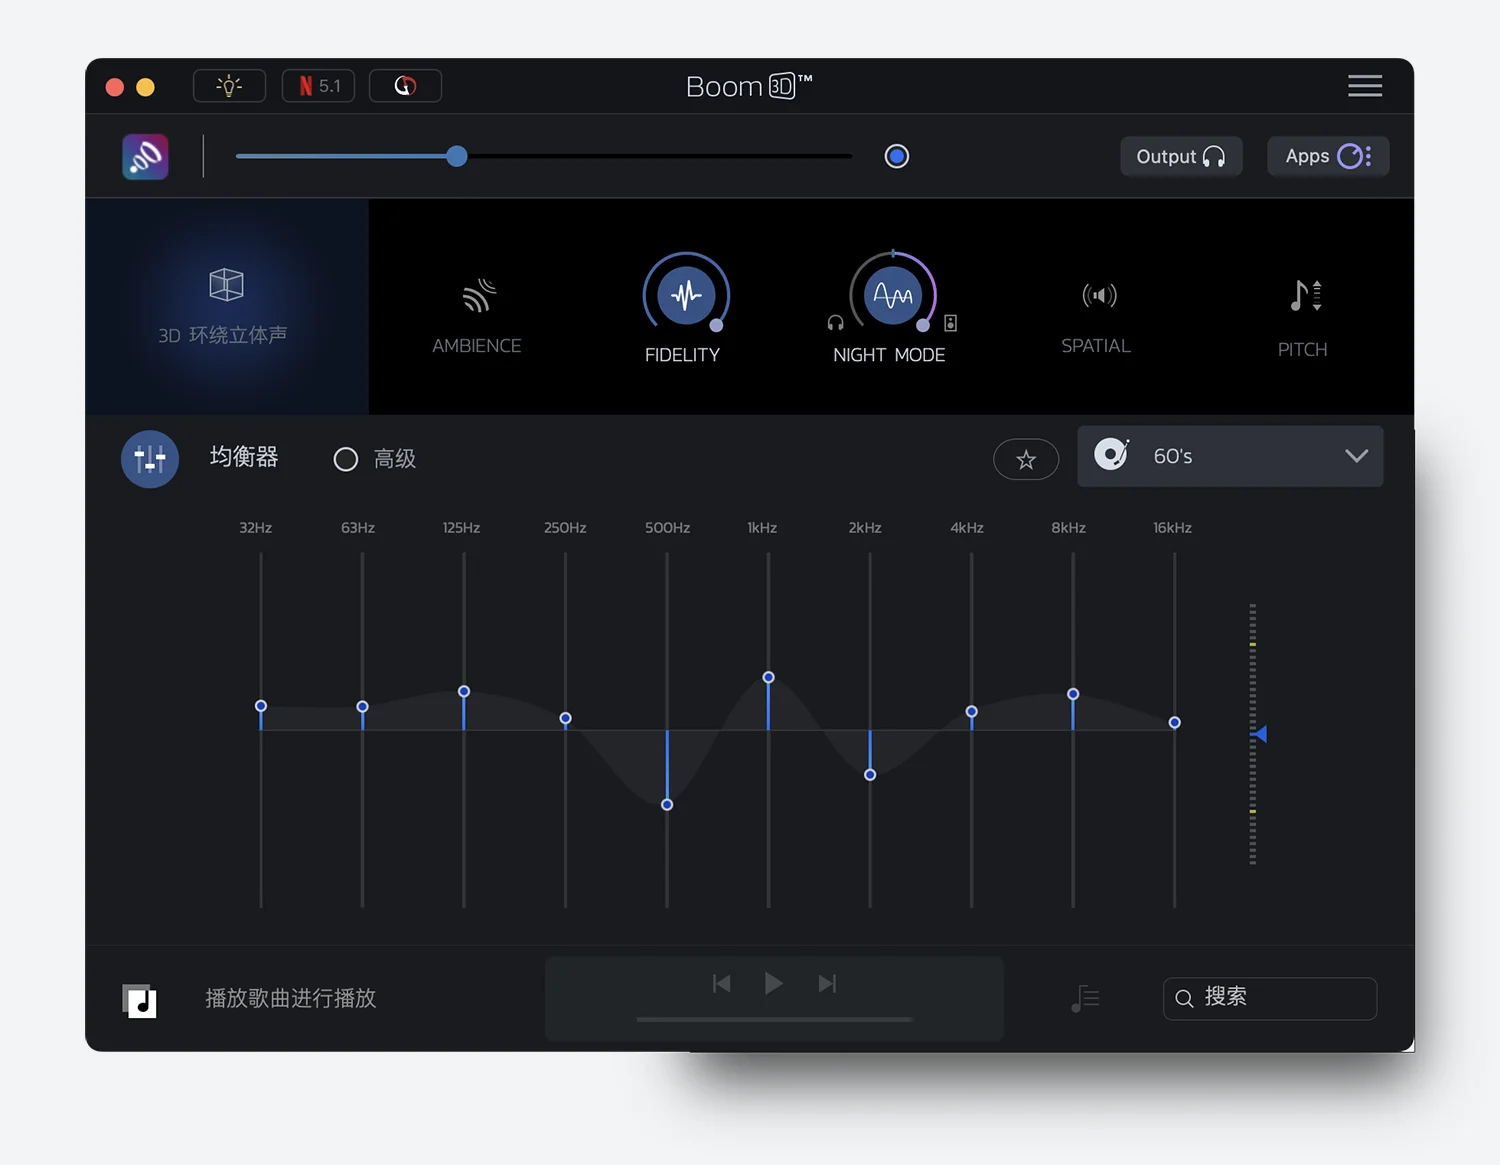The width and height of the screenshot is (1500, 1165).
Task: Click the 播放歌曲进行播放 text
Action: point(291,998)
